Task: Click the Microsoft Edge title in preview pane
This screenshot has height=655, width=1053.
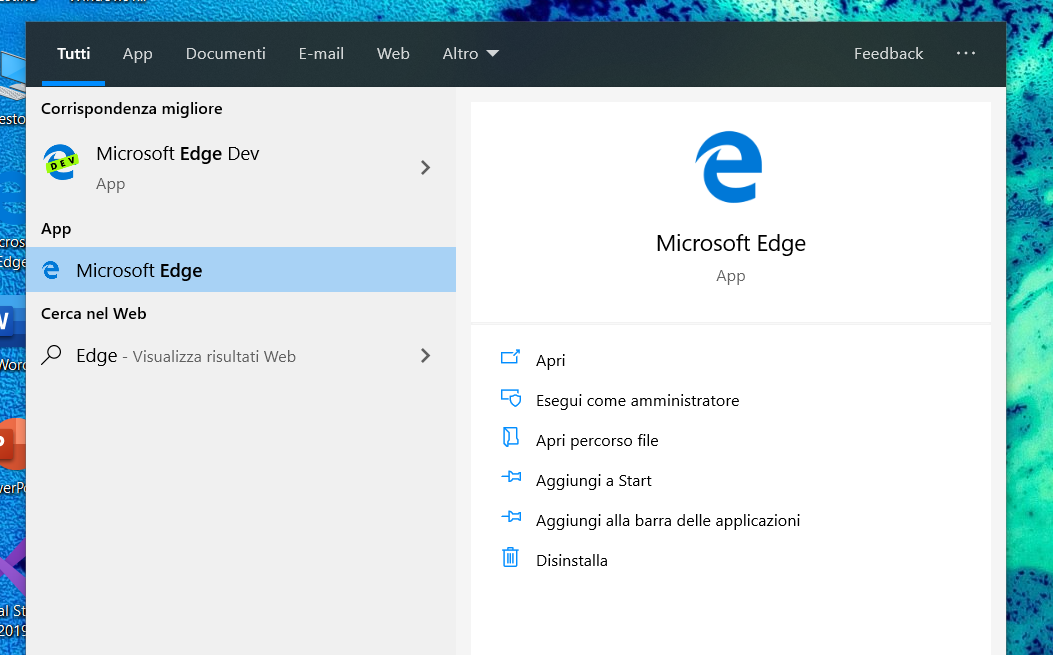Action: click(x=731, y=243)
